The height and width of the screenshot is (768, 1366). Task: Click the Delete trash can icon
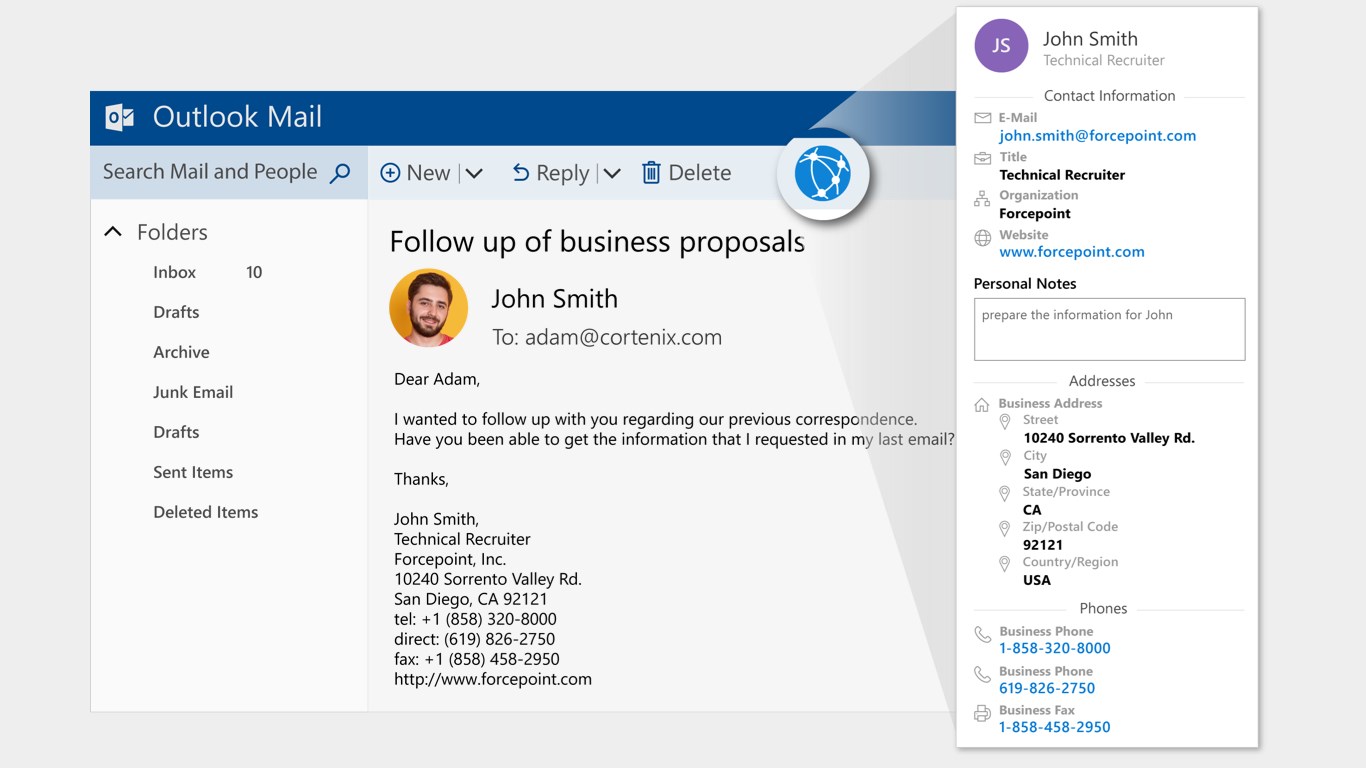point(651,173)
